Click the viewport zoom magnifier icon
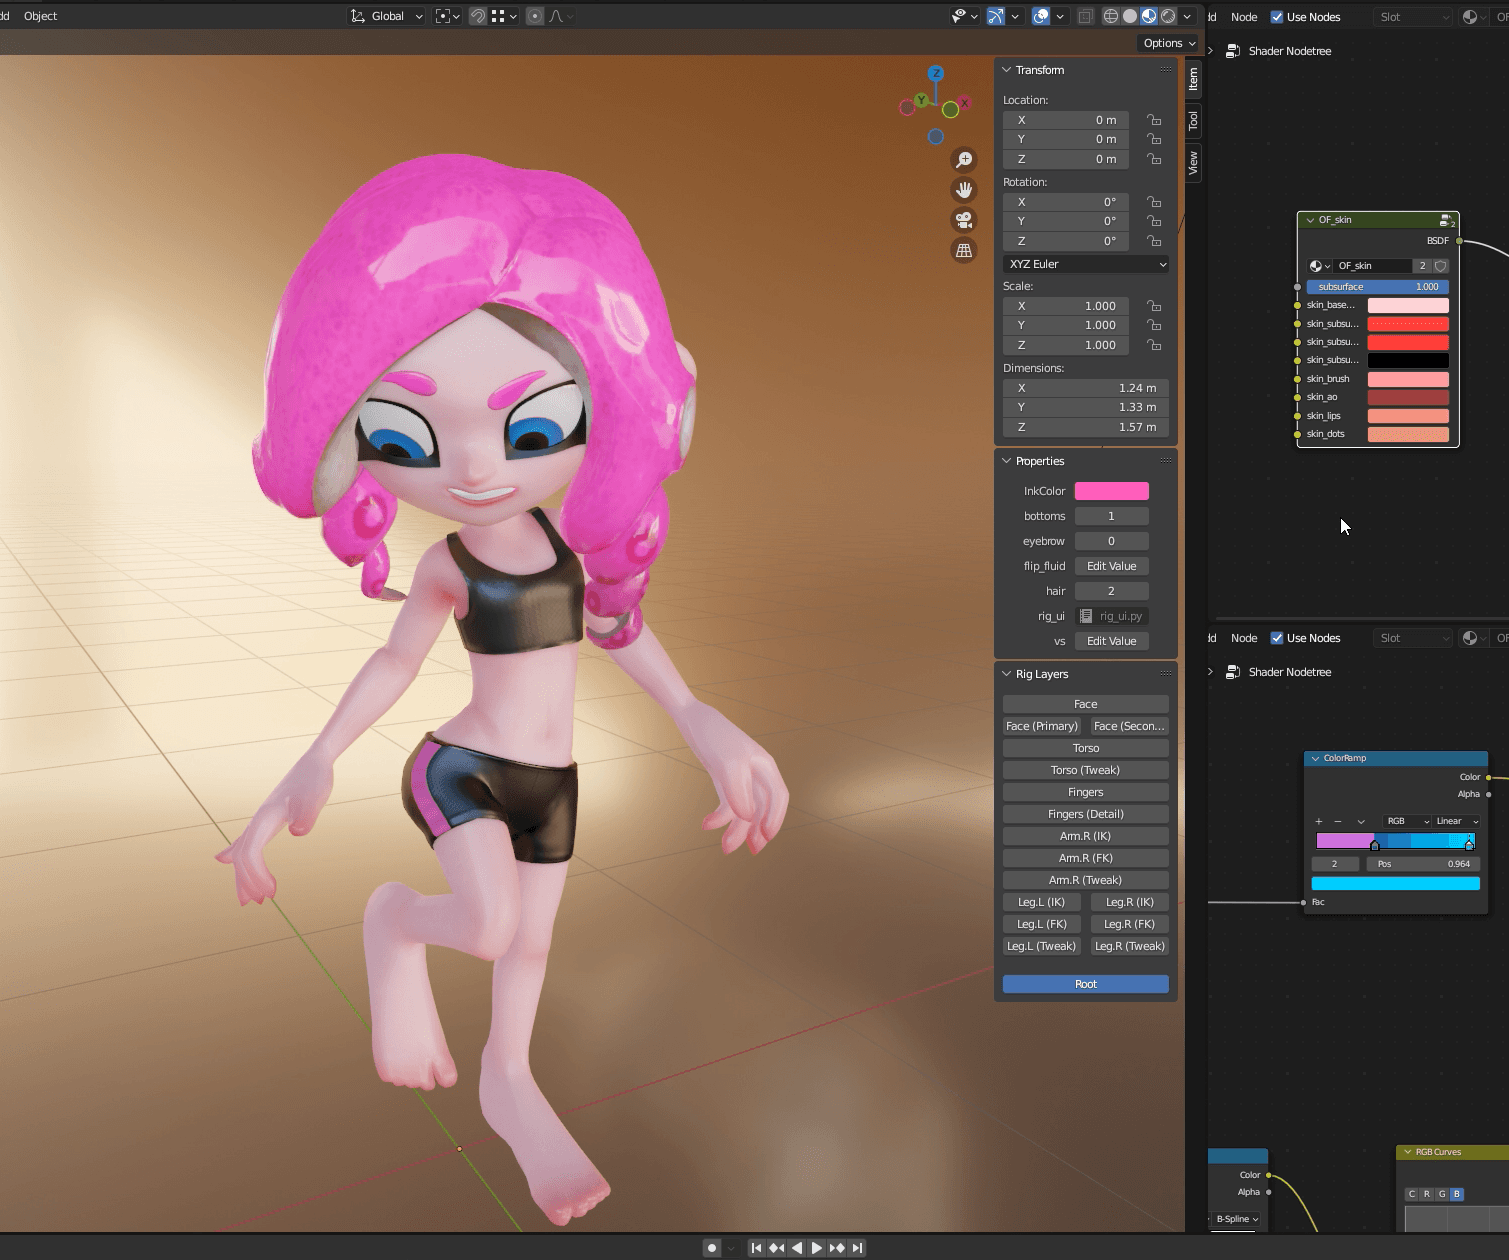1509x1260 pixels. coord(964,160)
